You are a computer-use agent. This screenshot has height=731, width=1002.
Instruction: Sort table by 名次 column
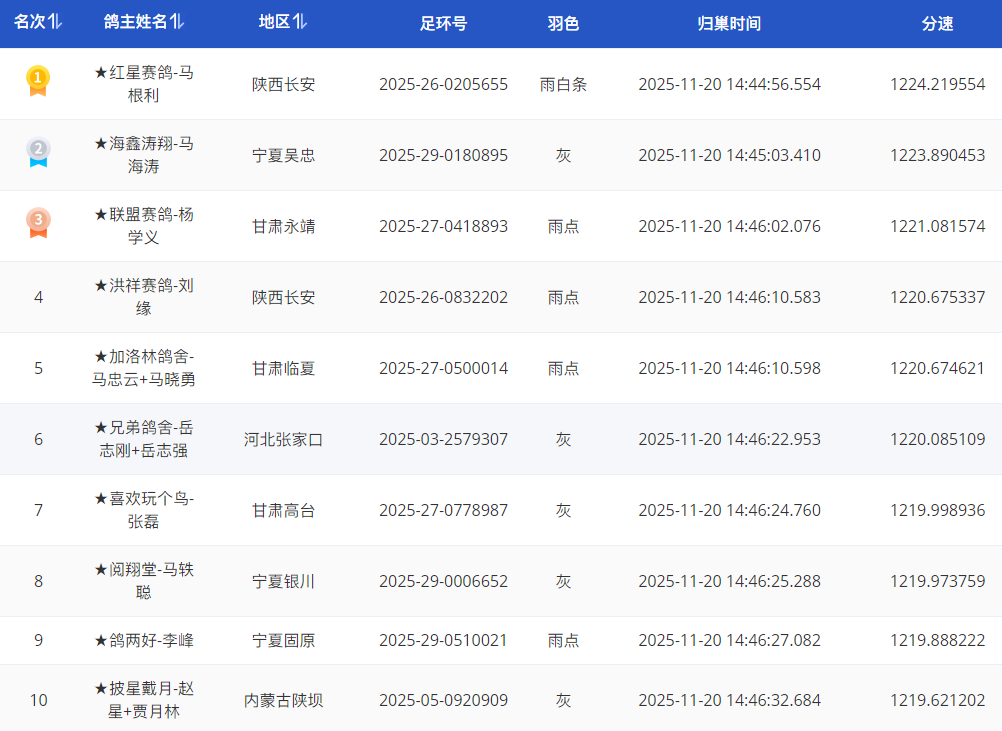[x=38, y=23]
